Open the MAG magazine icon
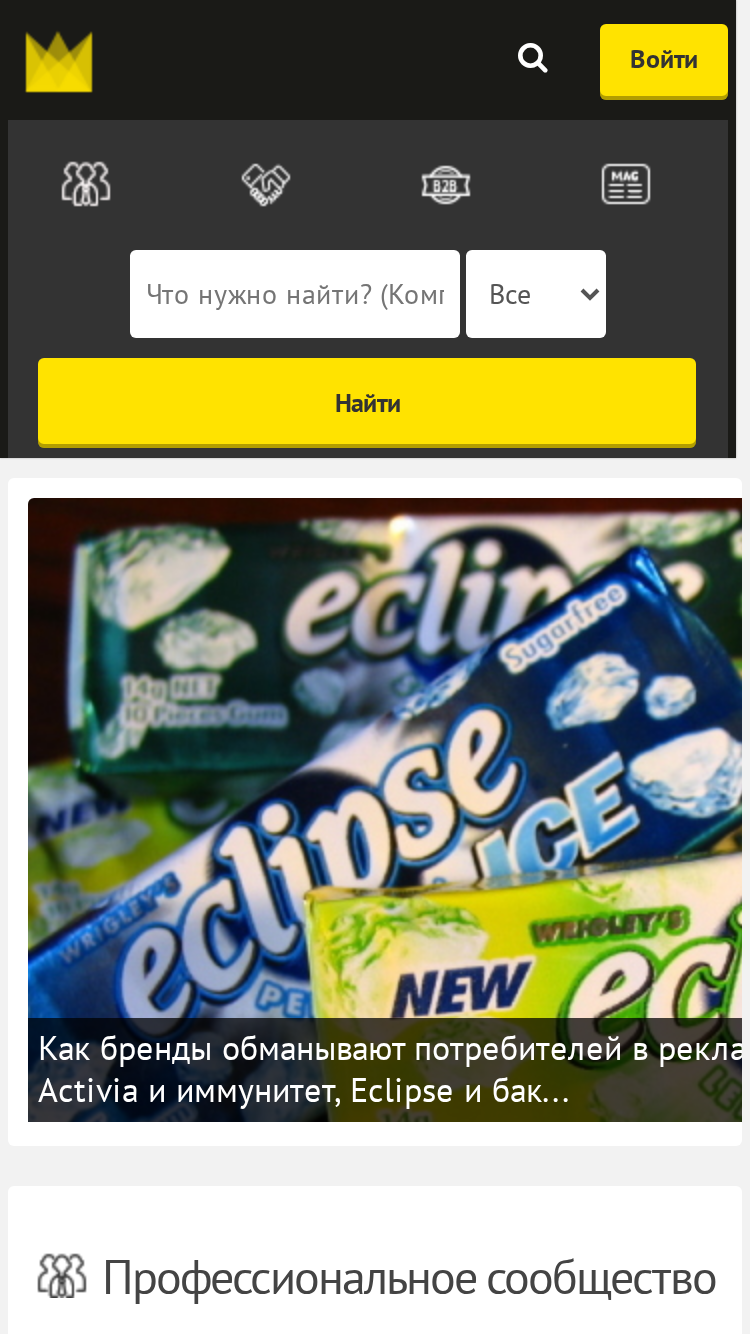This screenshot has width=750, height=1334. [x=626, y=184]
